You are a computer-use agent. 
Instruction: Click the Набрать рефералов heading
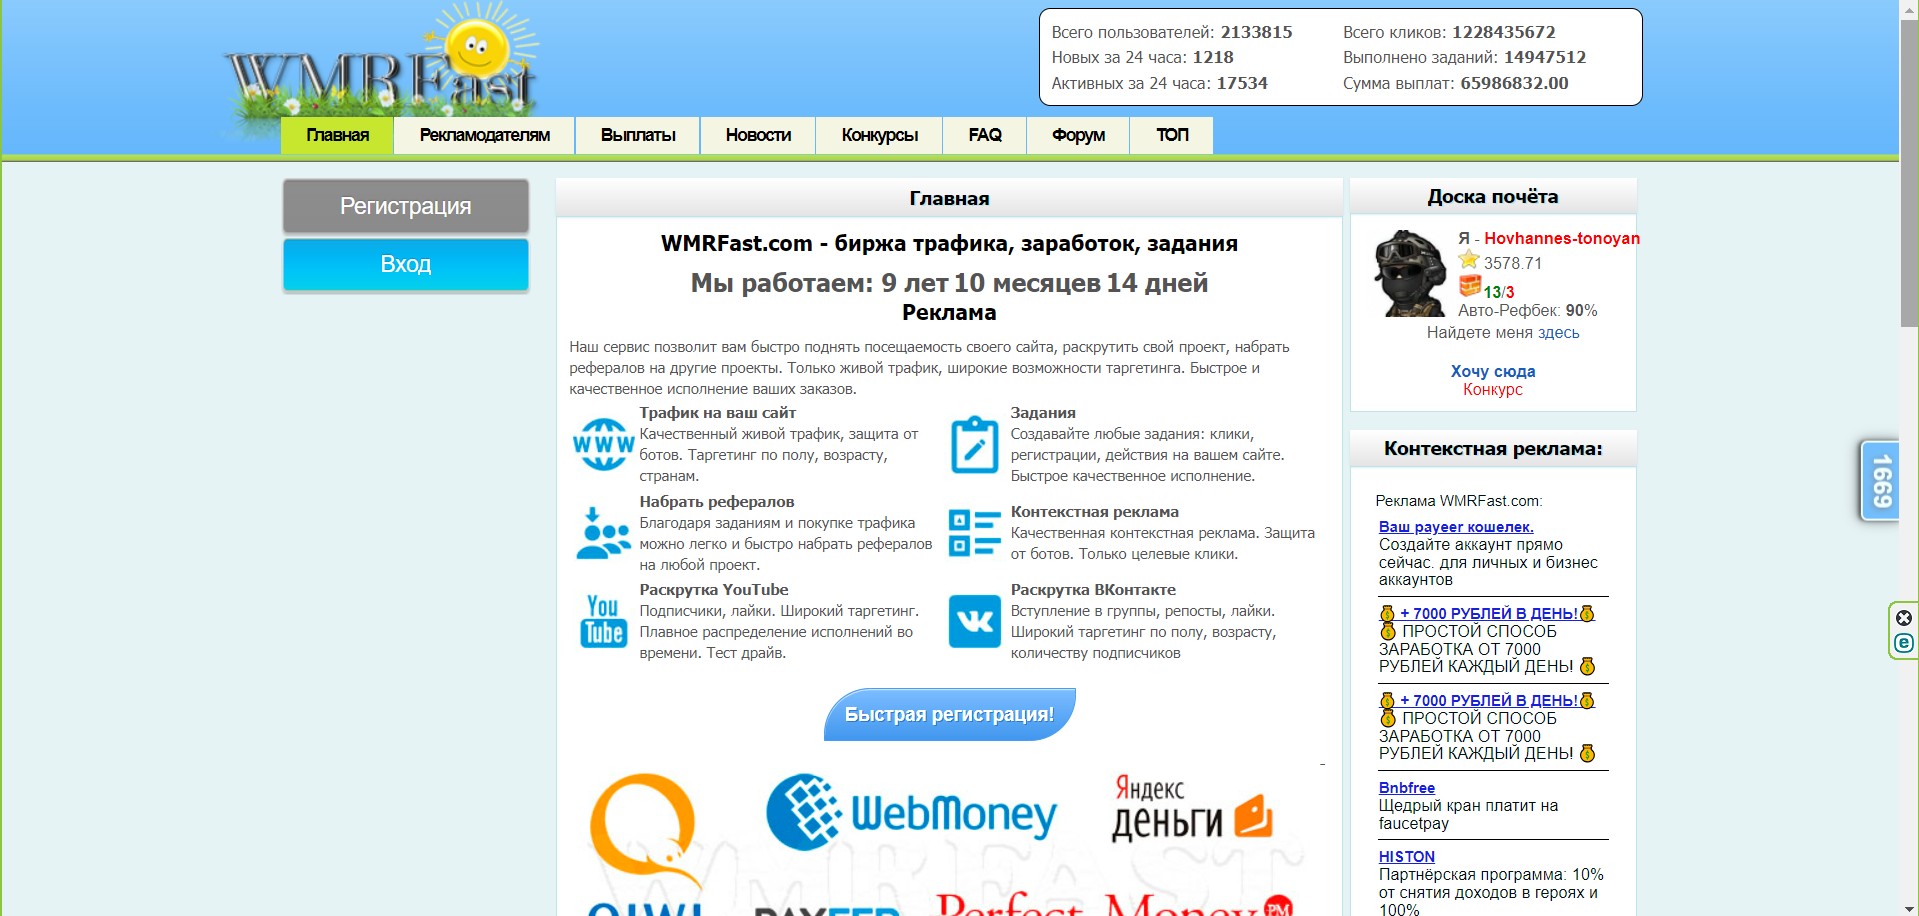(716, 502)
